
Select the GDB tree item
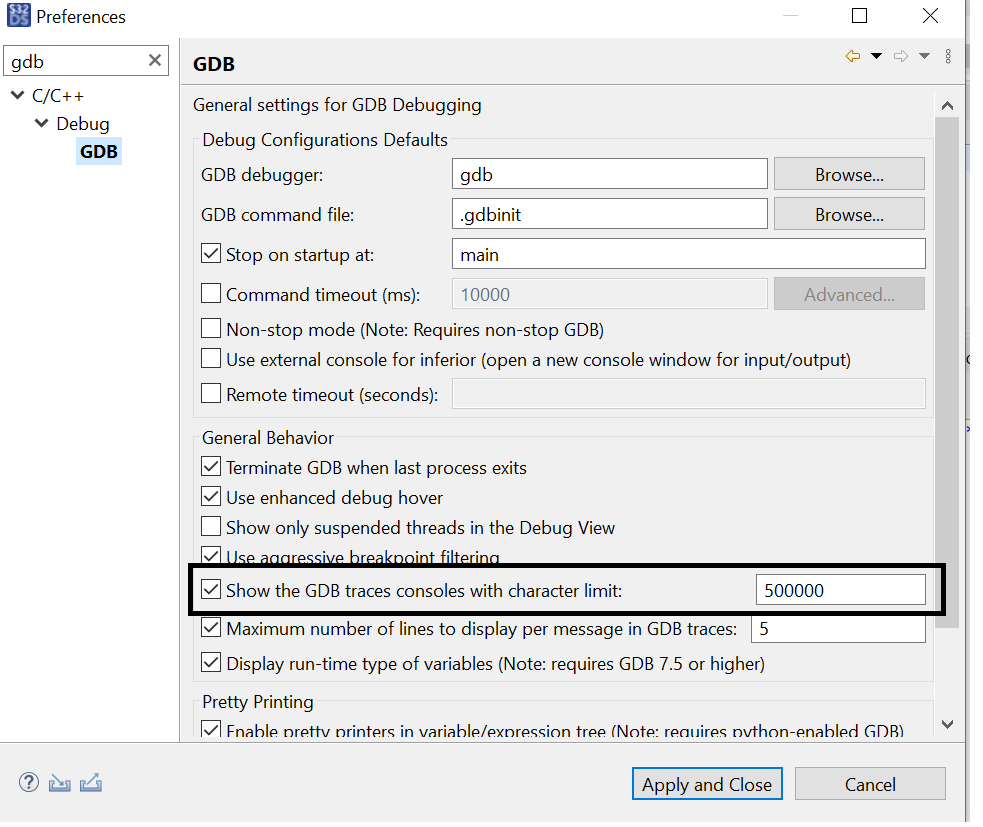(x=99, y=151)
